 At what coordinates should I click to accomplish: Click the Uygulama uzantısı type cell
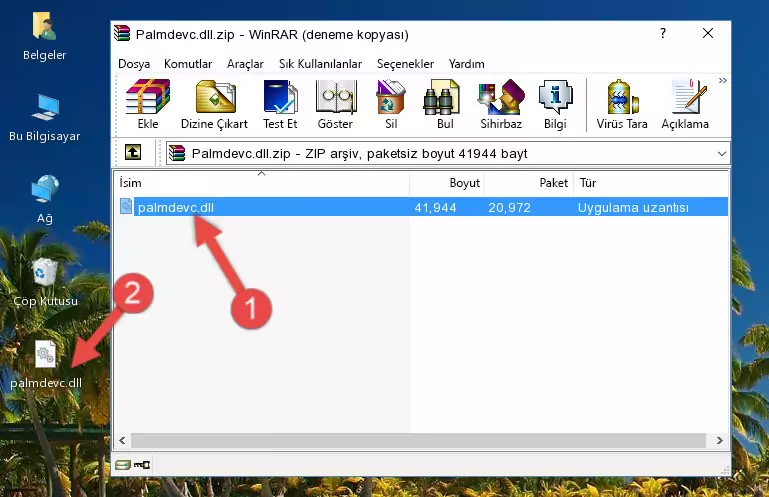(x=633, y=208)
